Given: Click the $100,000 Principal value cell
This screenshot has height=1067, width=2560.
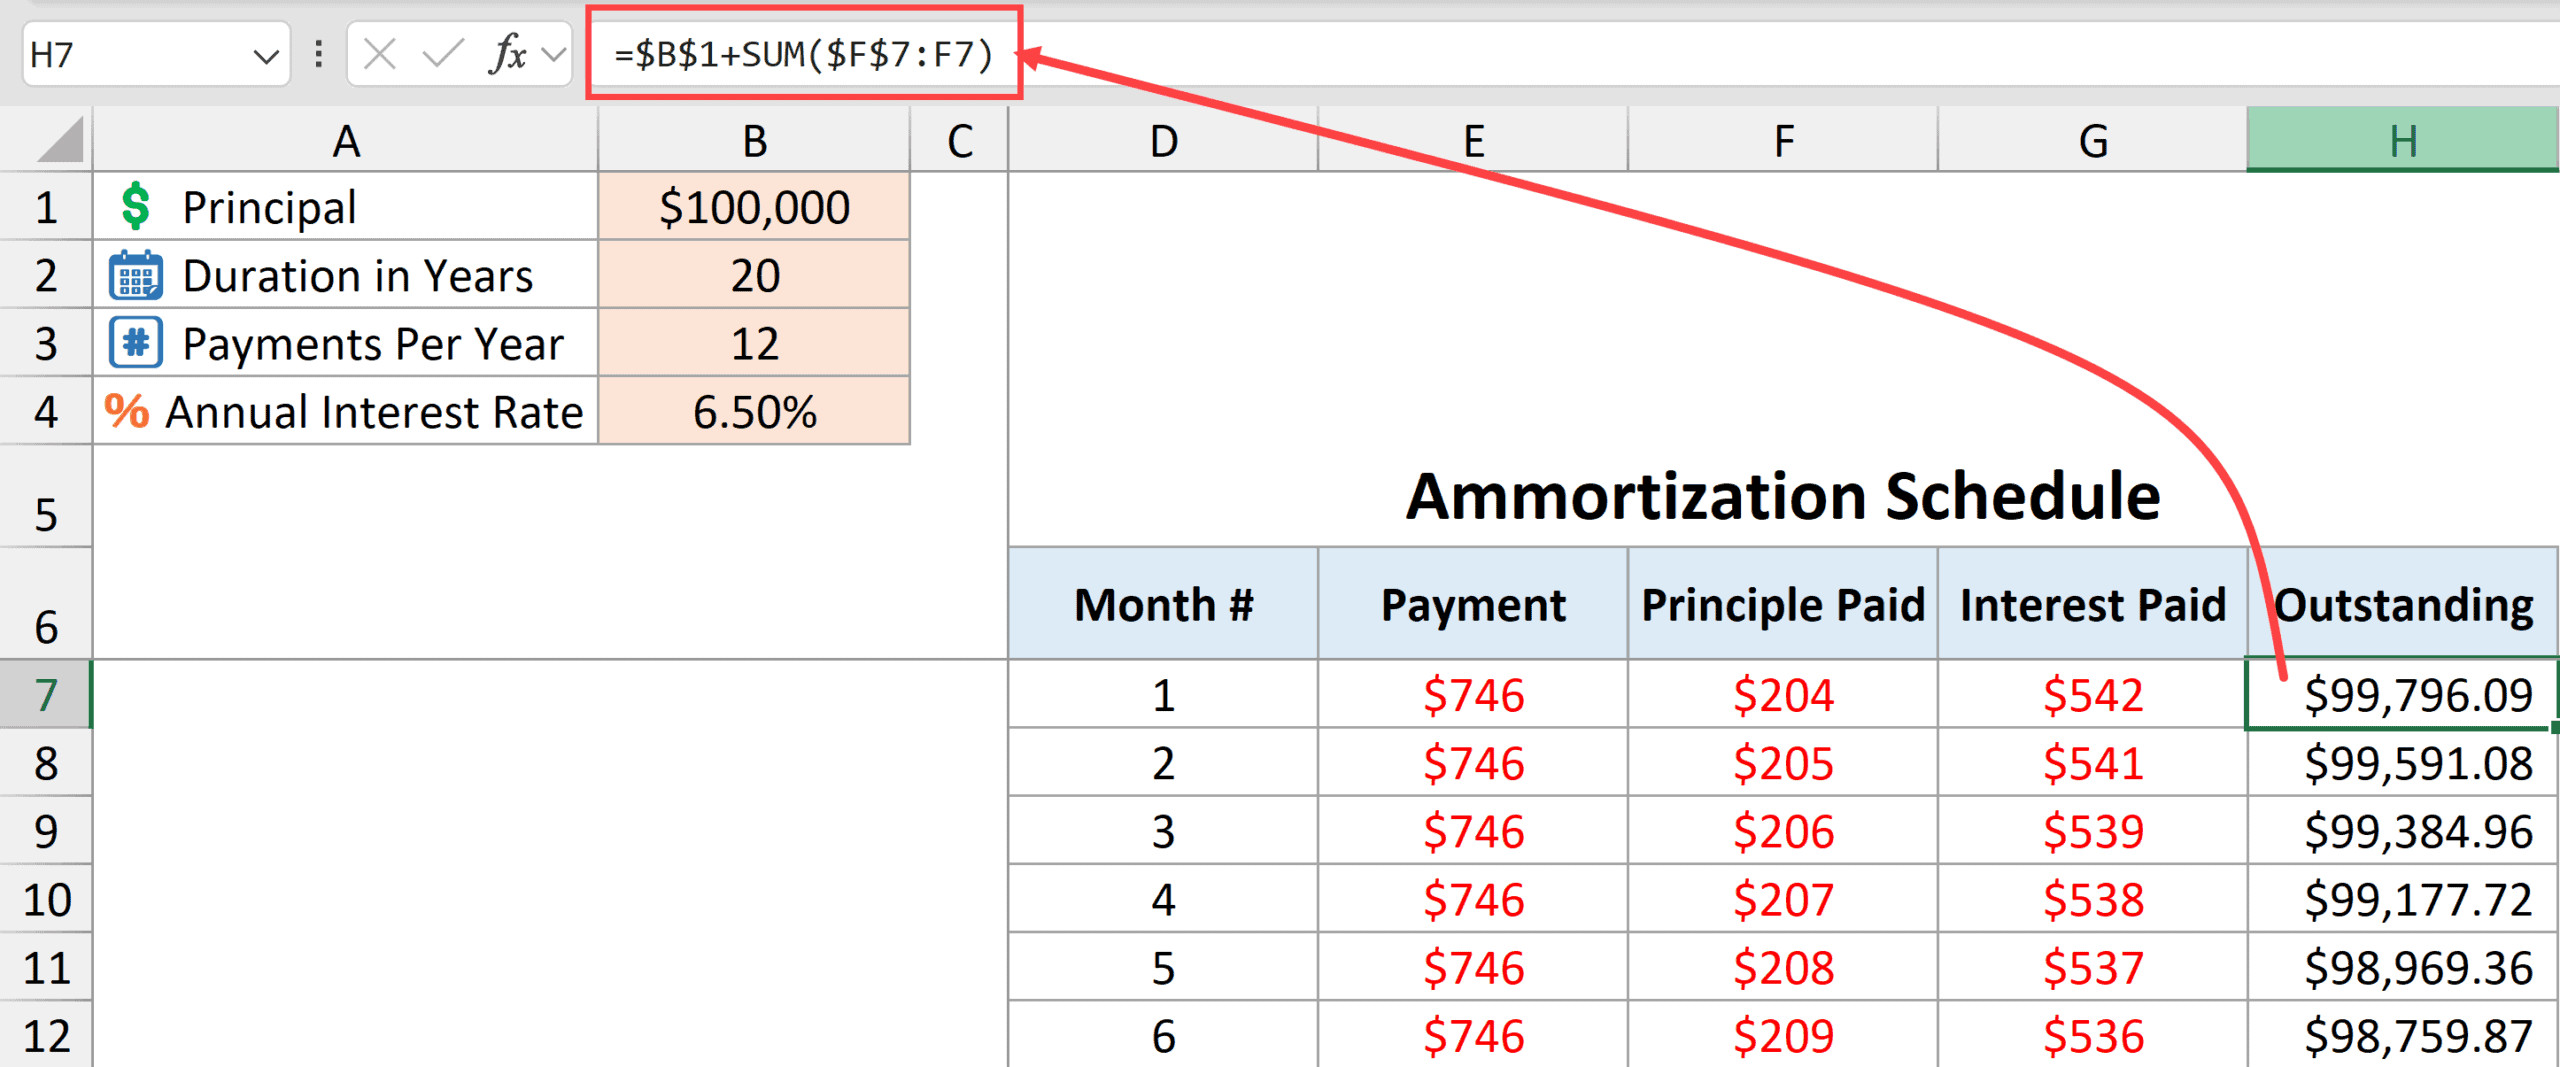Looking at the screenshot, I should point(754,207).
